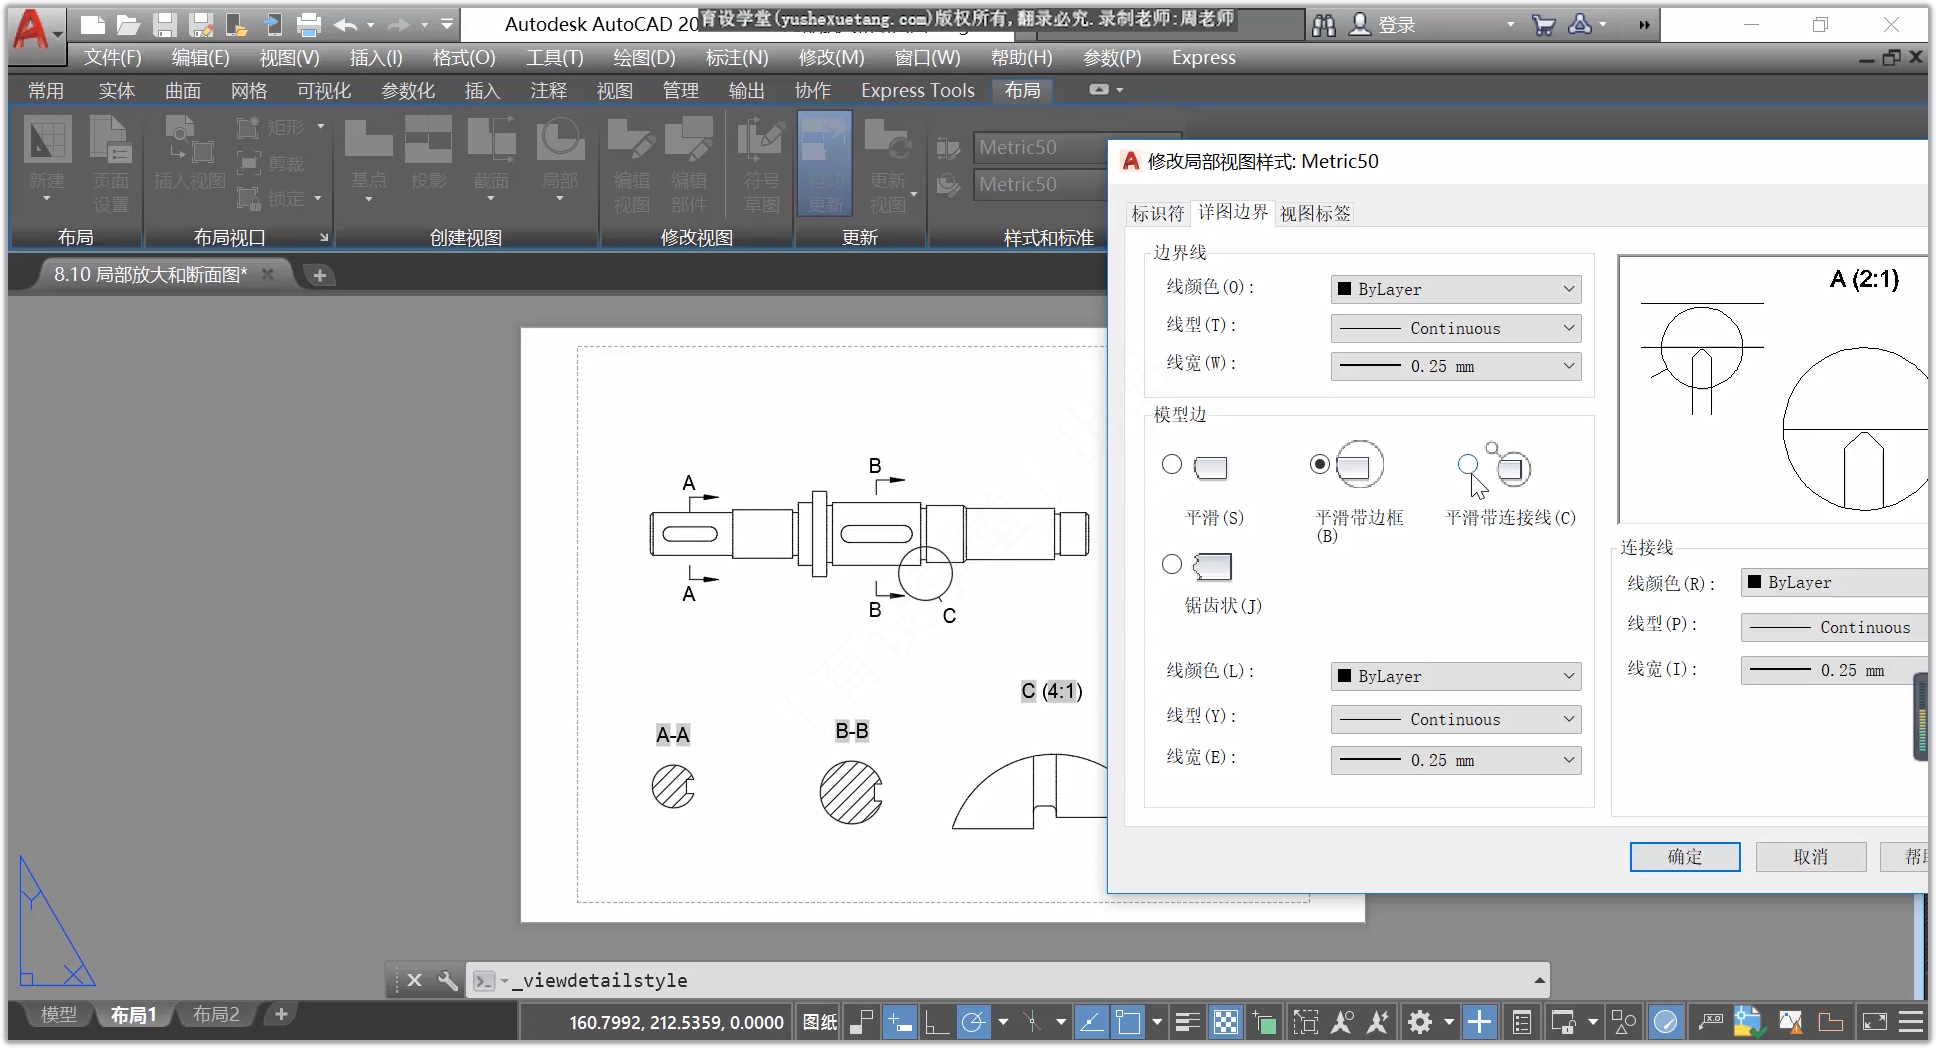Toggle ortho mode in status bar

click(x=937, y=1022)
